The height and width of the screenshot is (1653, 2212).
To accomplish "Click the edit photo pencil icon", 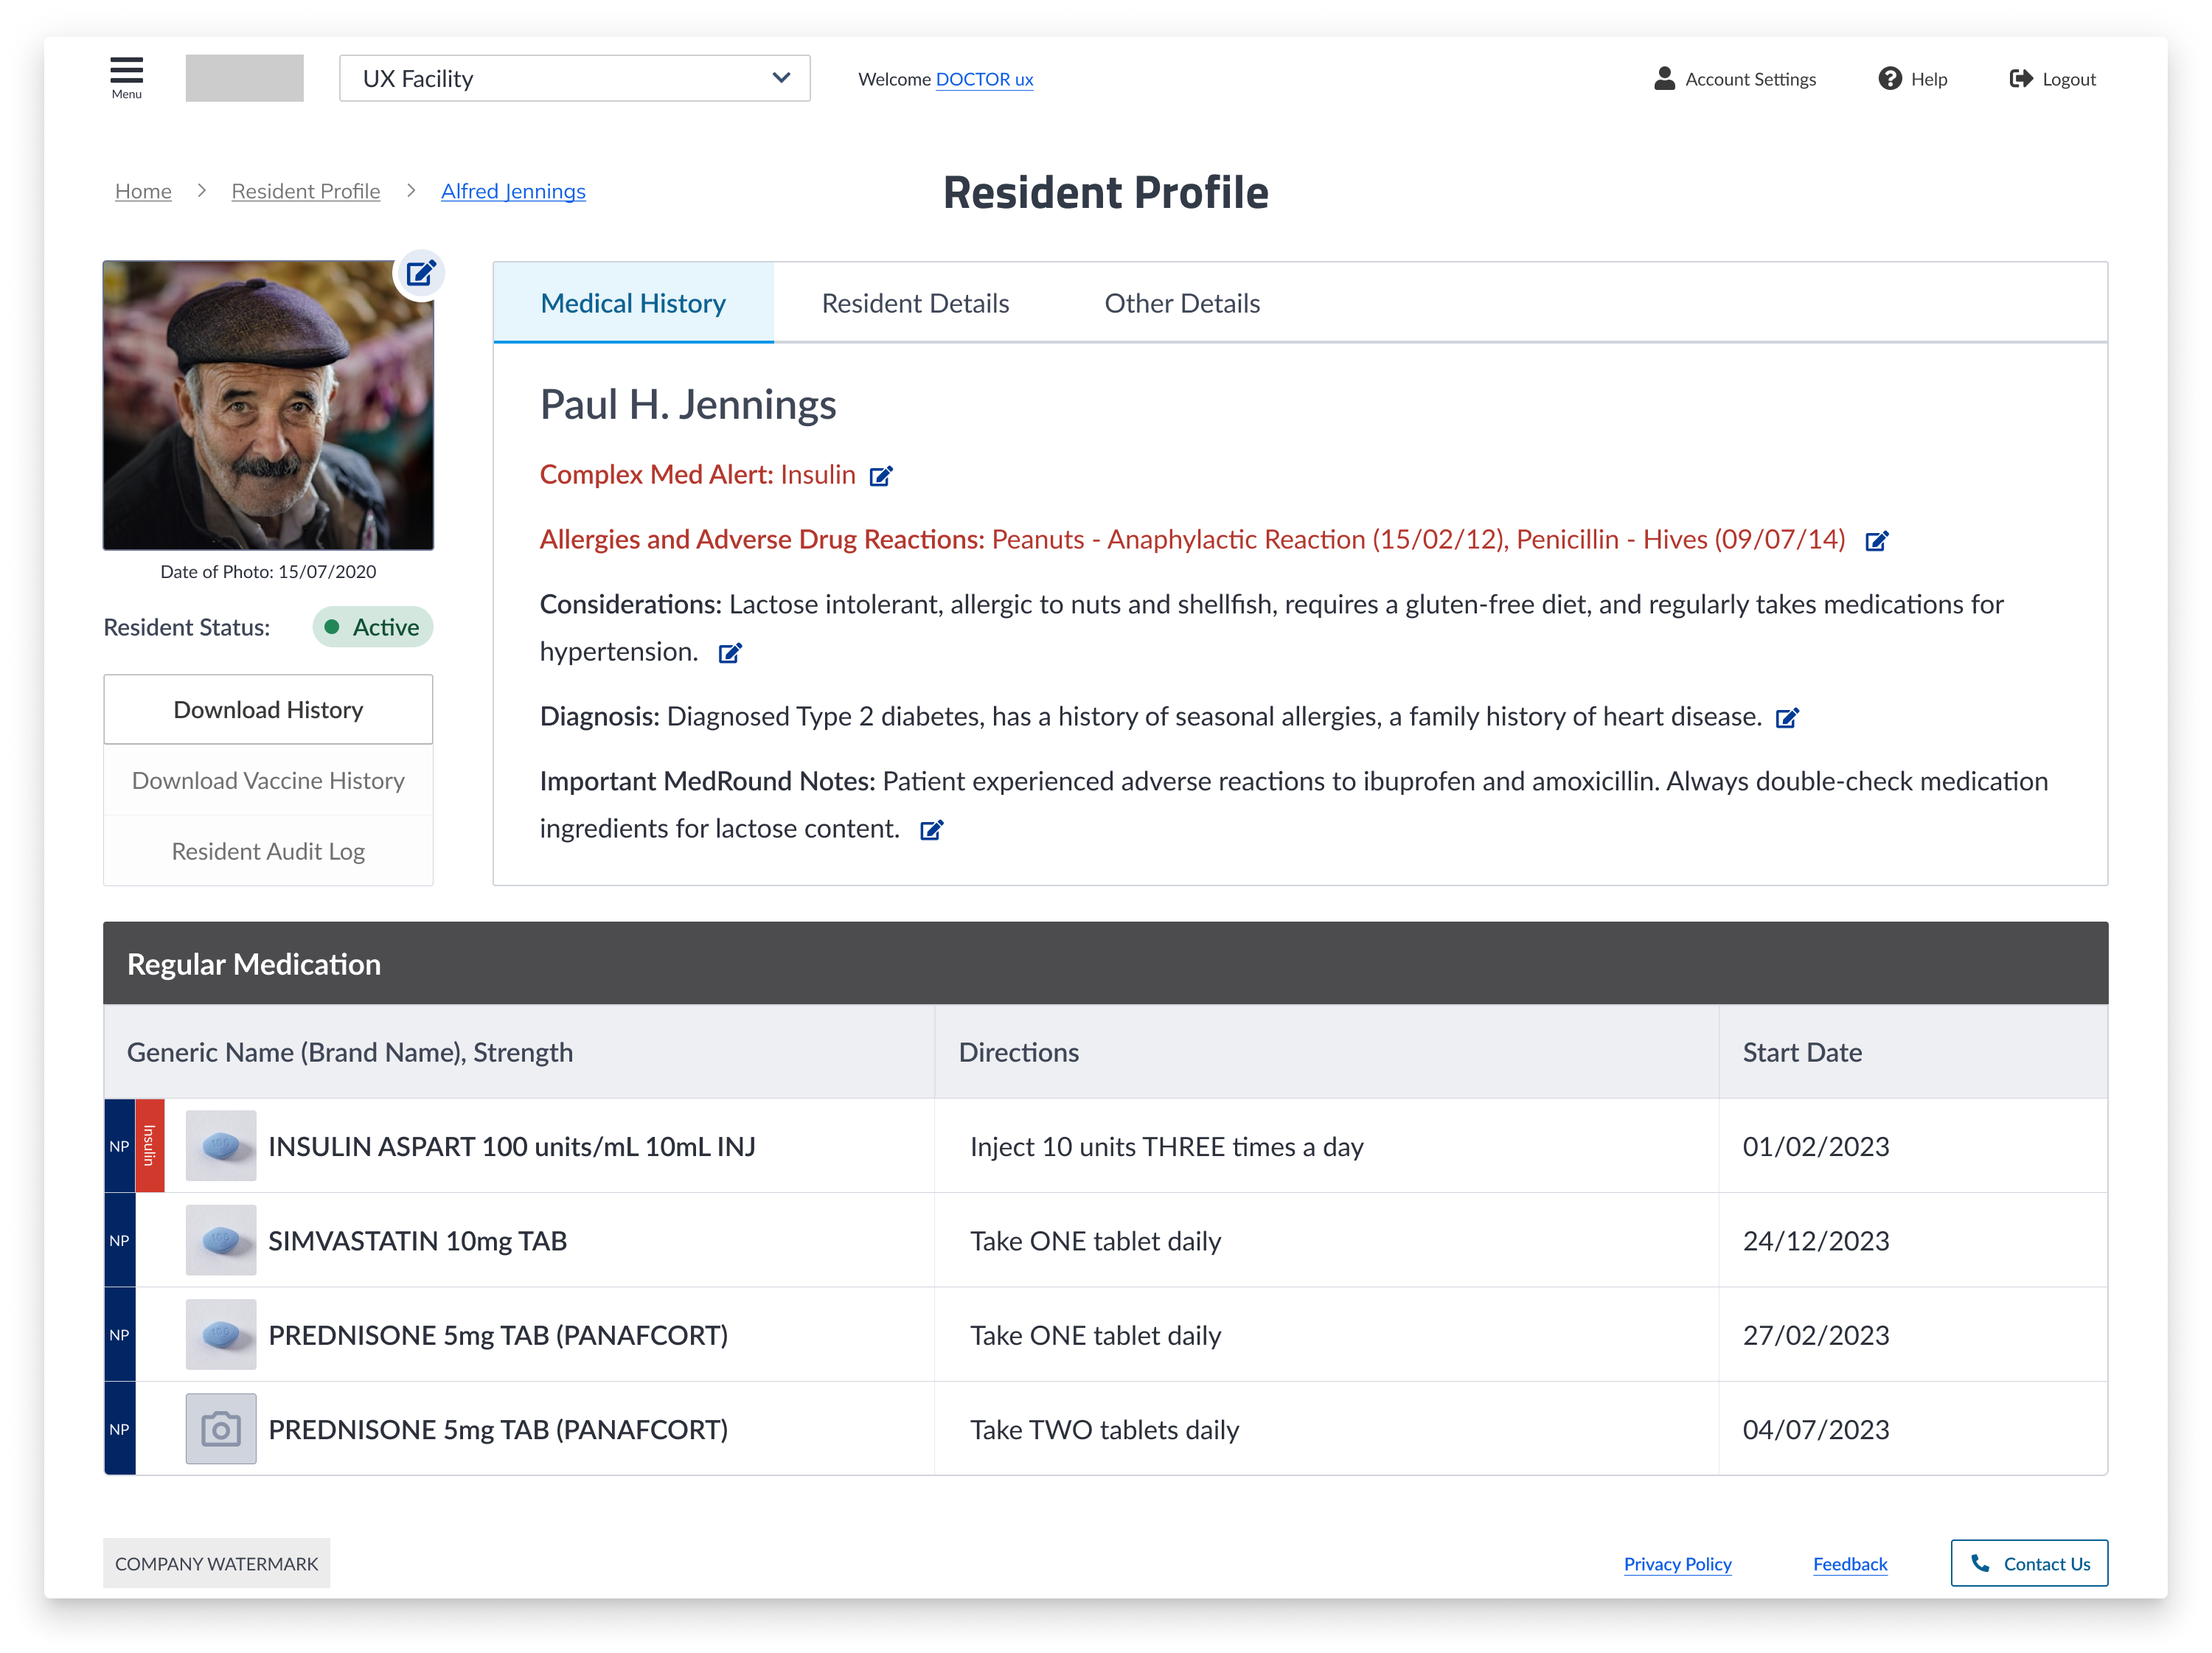I will [x=420, y=273].
